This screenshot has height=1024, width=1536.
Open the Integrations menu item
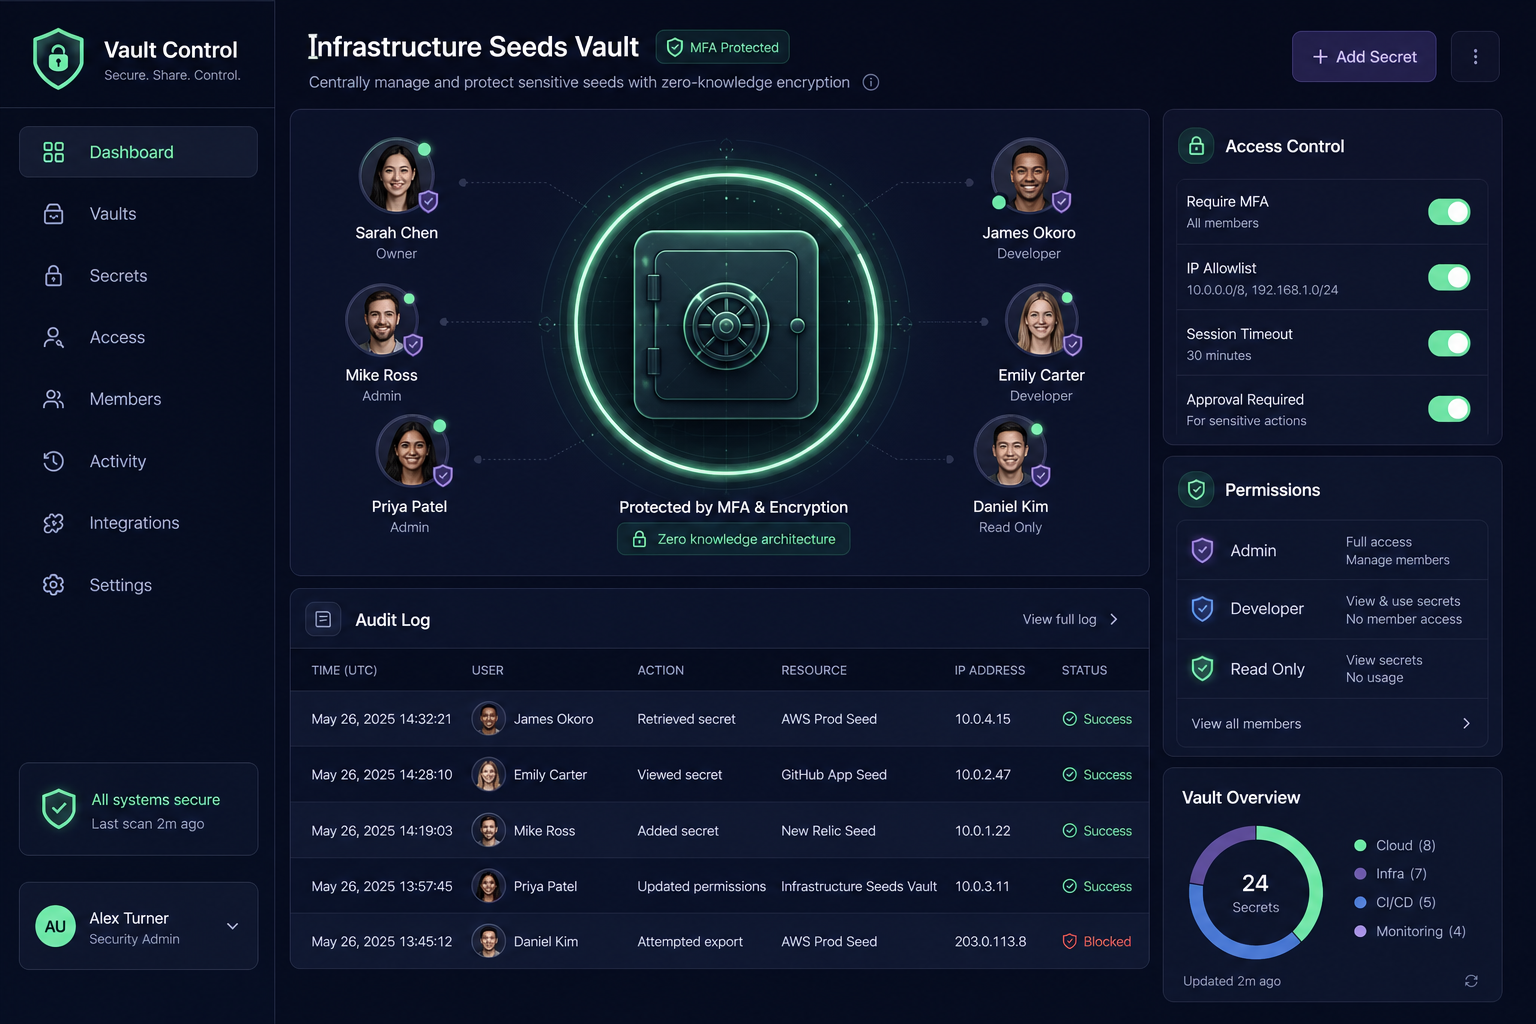click(138, 523)
